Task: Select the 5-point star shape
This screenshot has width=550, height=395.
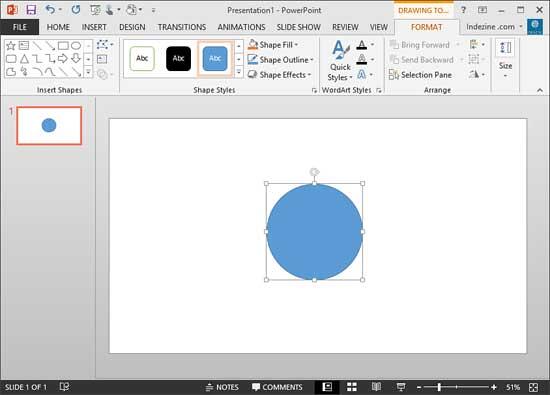Action: tap(11, 46)
